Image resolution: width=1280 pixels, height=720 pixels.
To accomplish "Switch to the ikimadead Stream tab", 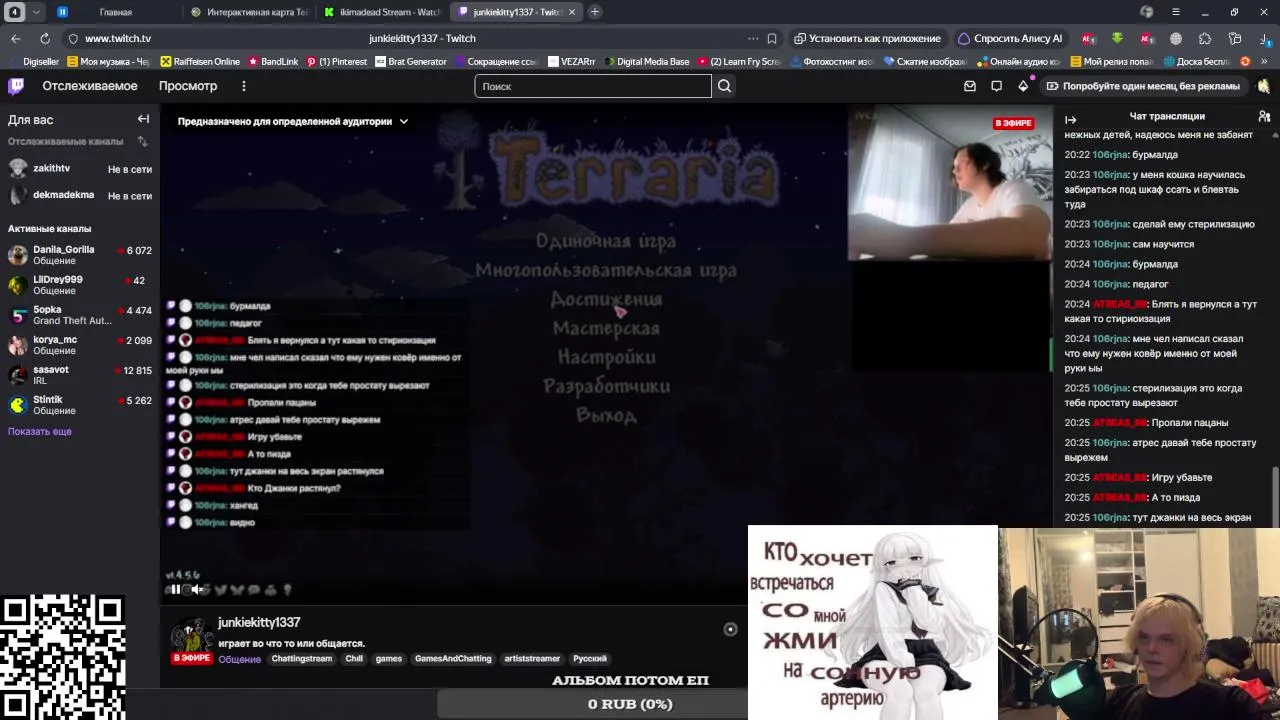I will pyautogui.click(x=383, y=12).
